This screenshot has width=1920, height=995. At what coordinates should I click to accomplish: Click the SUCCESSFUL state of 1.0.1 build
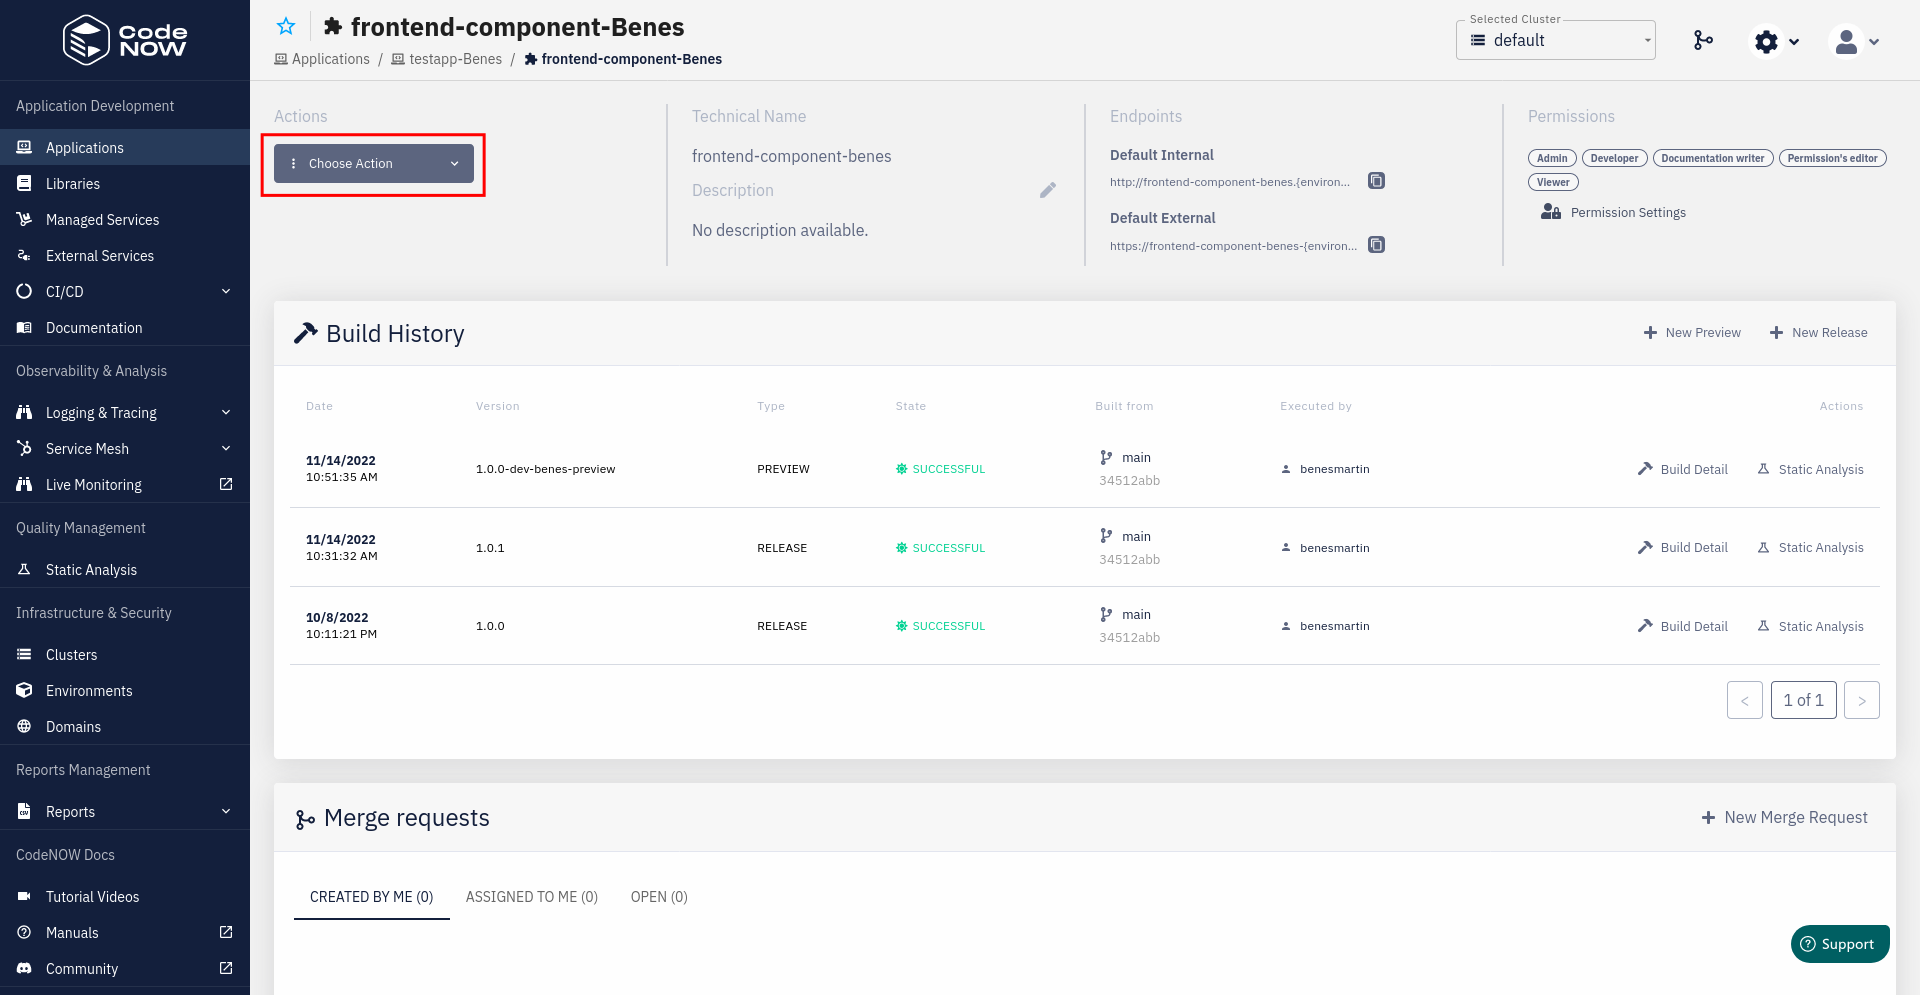tap(941, 548)
